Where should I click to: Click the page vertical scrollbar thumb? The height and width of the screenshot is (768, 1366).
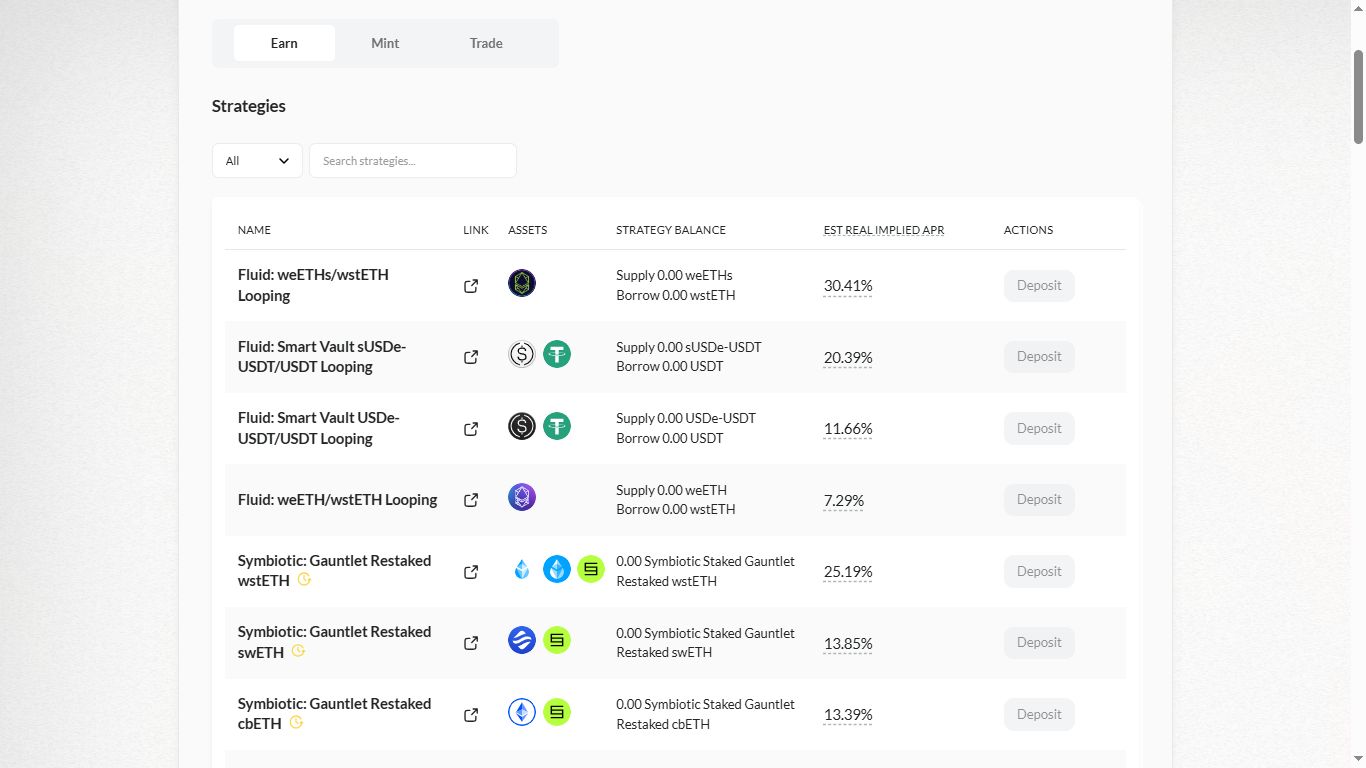pos(1358,95)
